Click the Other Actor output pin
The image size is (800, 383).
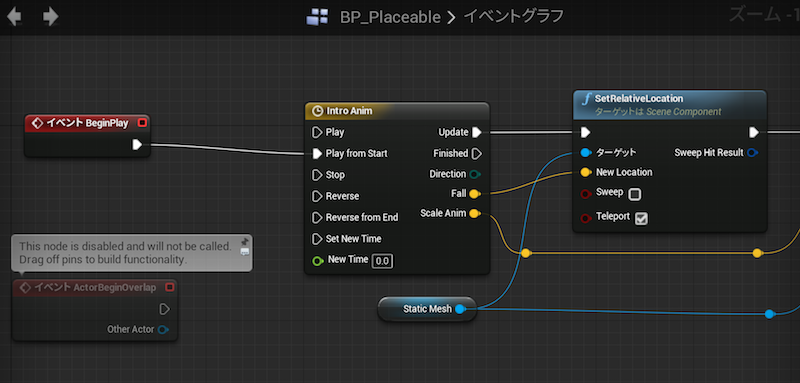[x=163, y=330]
